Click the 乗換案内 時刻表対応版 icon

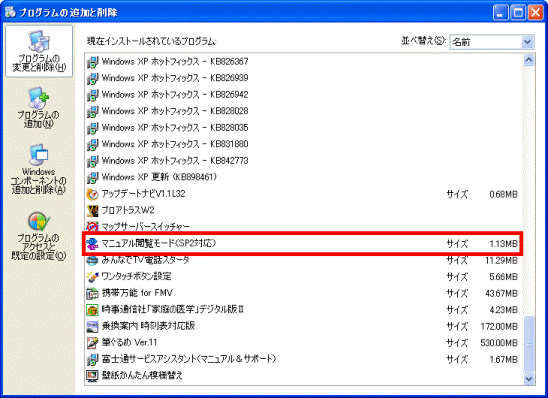[x=92, y=326]
